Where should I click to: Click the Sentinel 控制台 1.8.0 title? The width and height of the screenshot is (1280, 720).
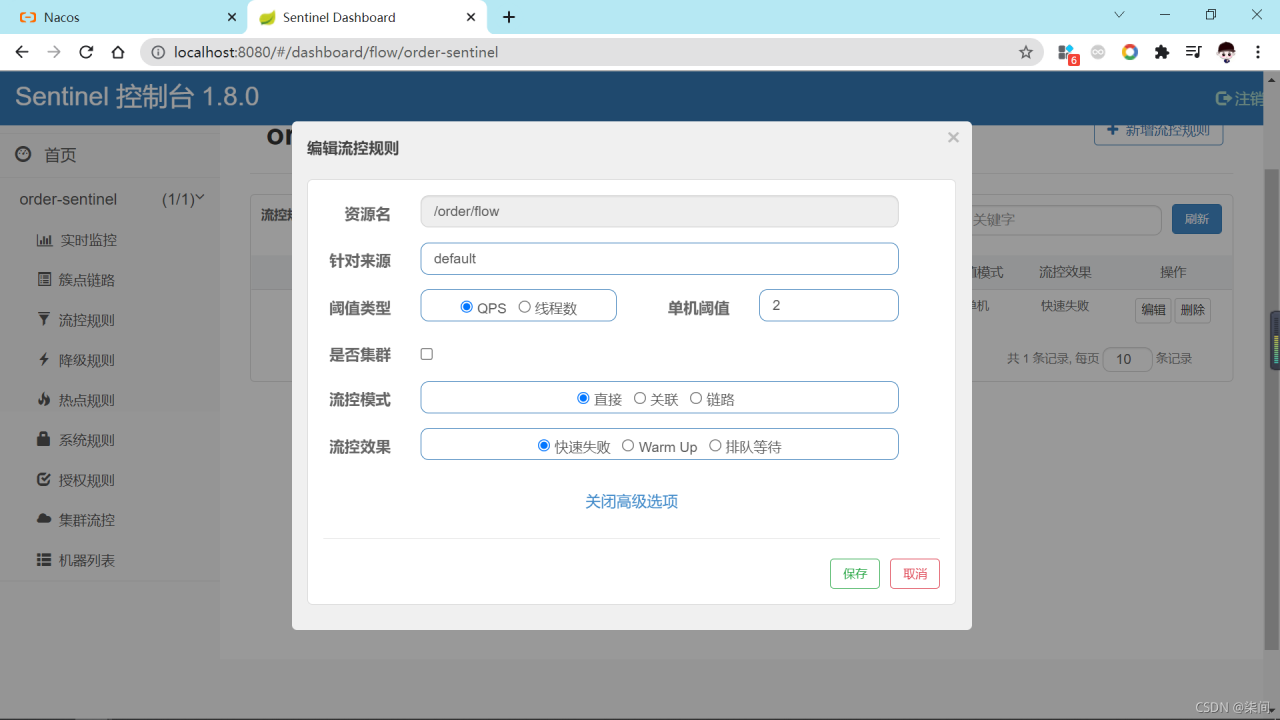[x=137, y=97]
